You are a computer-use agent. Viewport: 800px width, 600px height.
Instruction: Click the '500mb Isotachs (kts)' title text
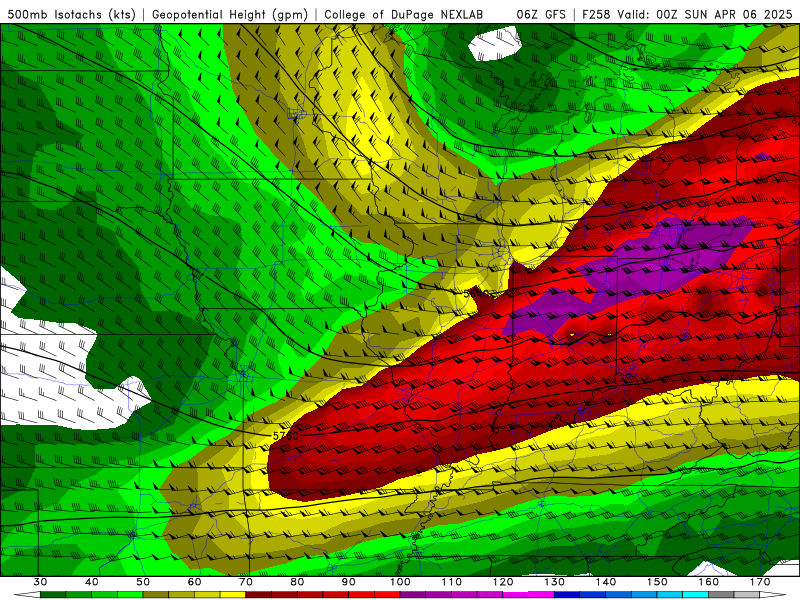pyautogui.click(x=72, y=15)
